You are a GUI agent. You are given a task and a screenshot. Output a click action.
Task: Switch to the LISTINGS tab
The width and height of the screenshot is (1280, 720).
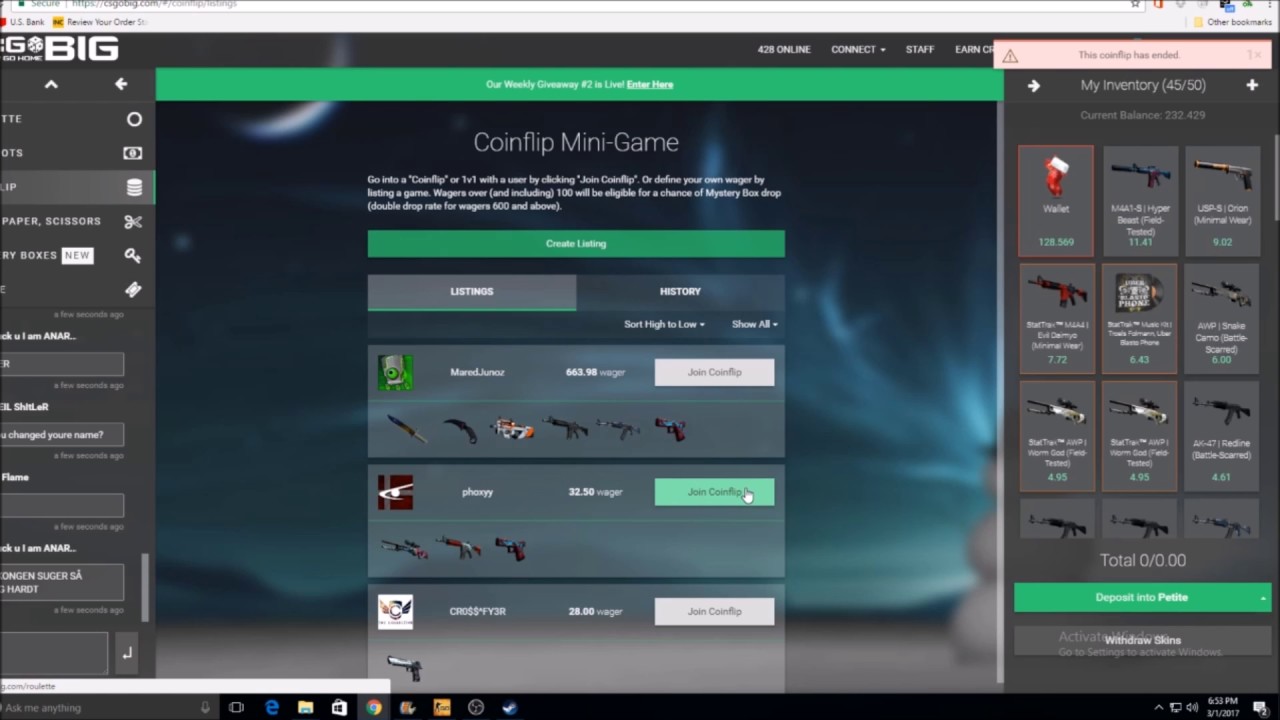pos(472,291)
